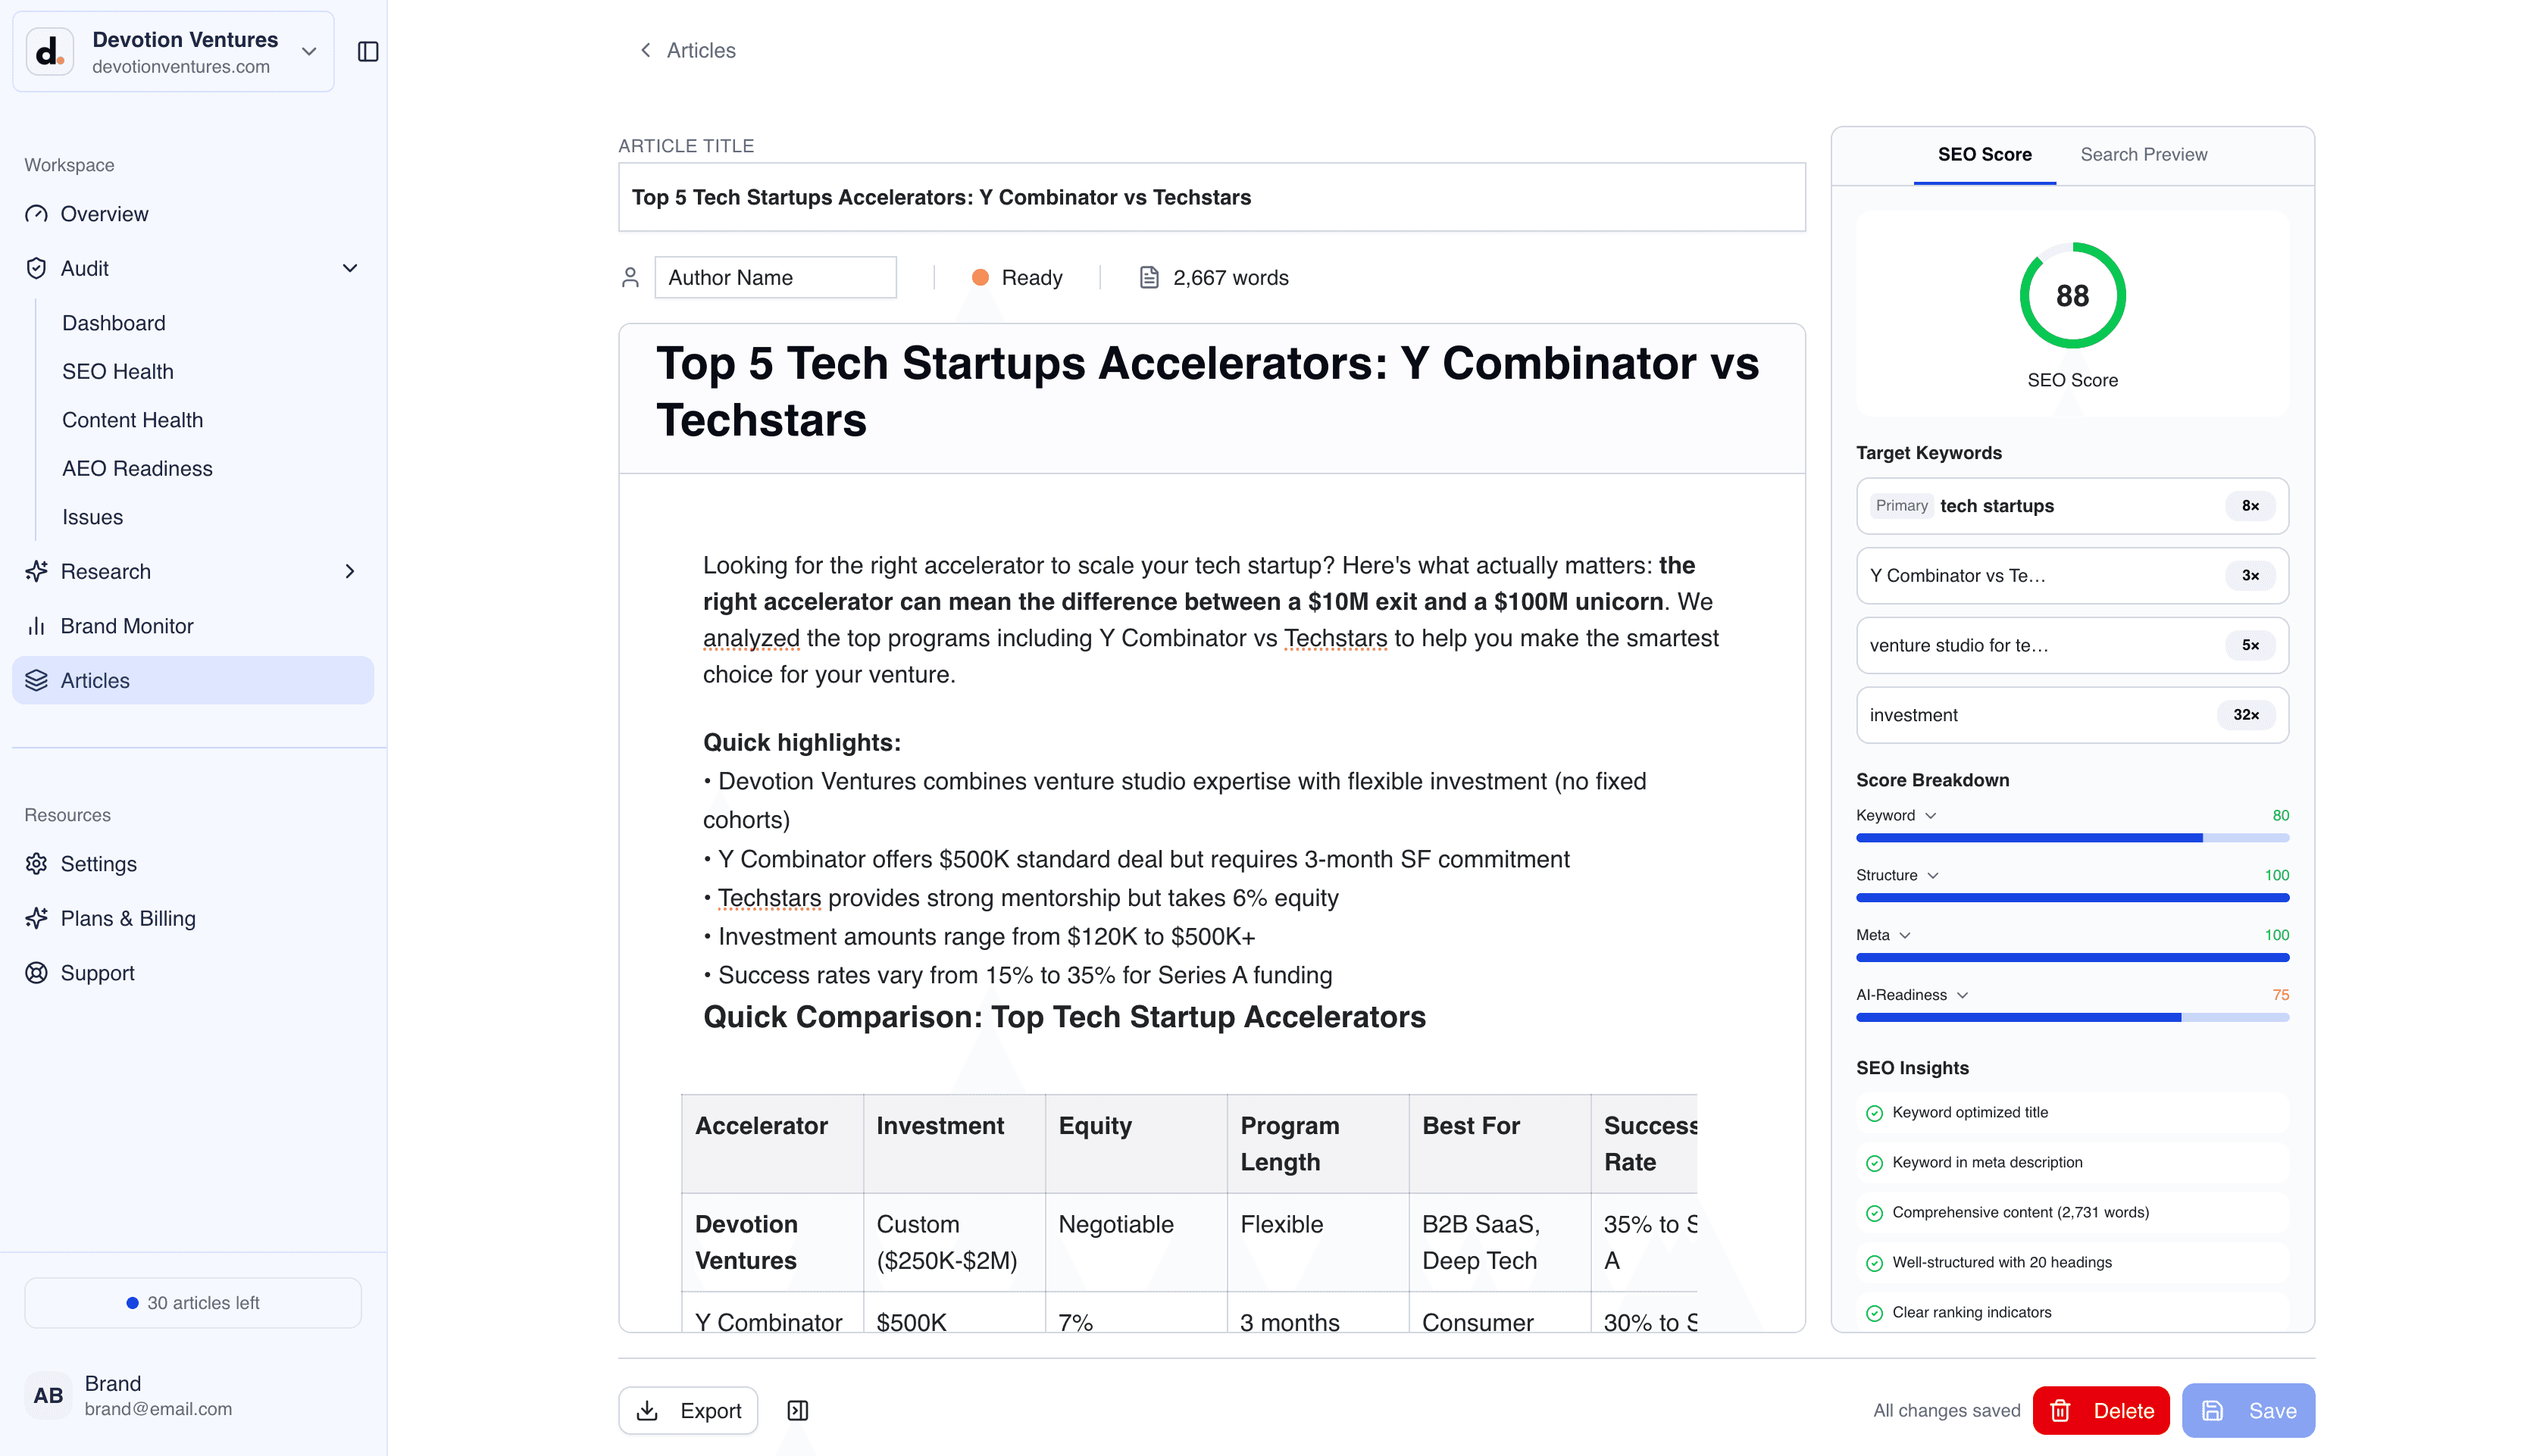Click the Settings gear icon
Viewport: 2546px width, 1456px height.
[37, 864]
